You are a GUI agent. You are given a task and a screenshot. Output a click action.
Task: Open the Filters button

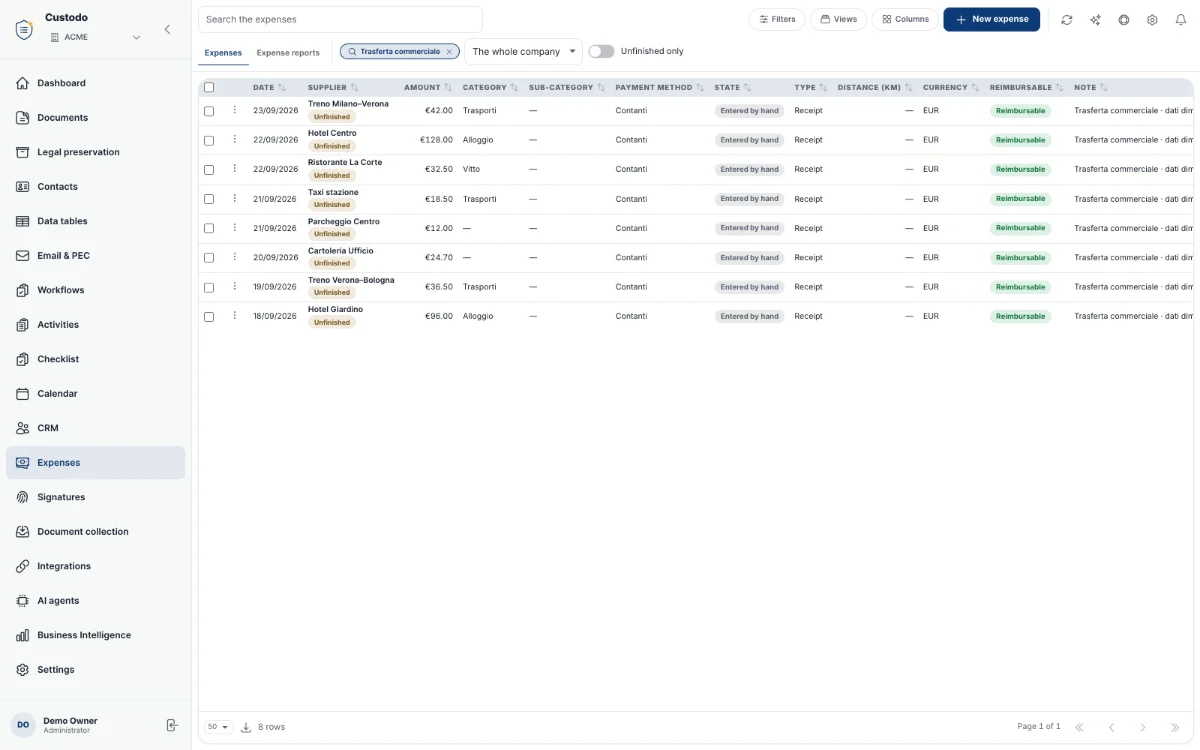click(776, 19)
